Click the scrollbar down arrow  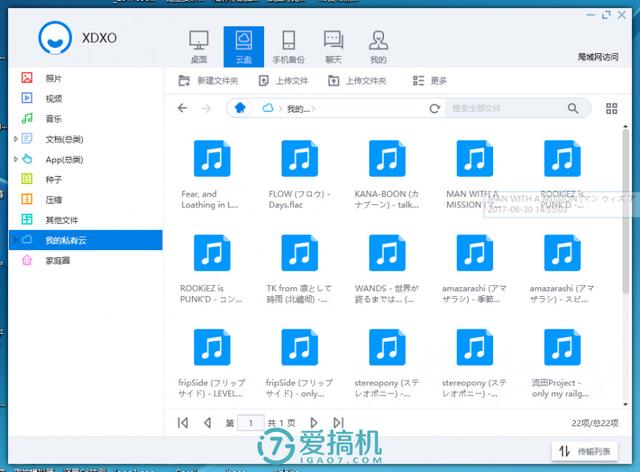[626, 404]
